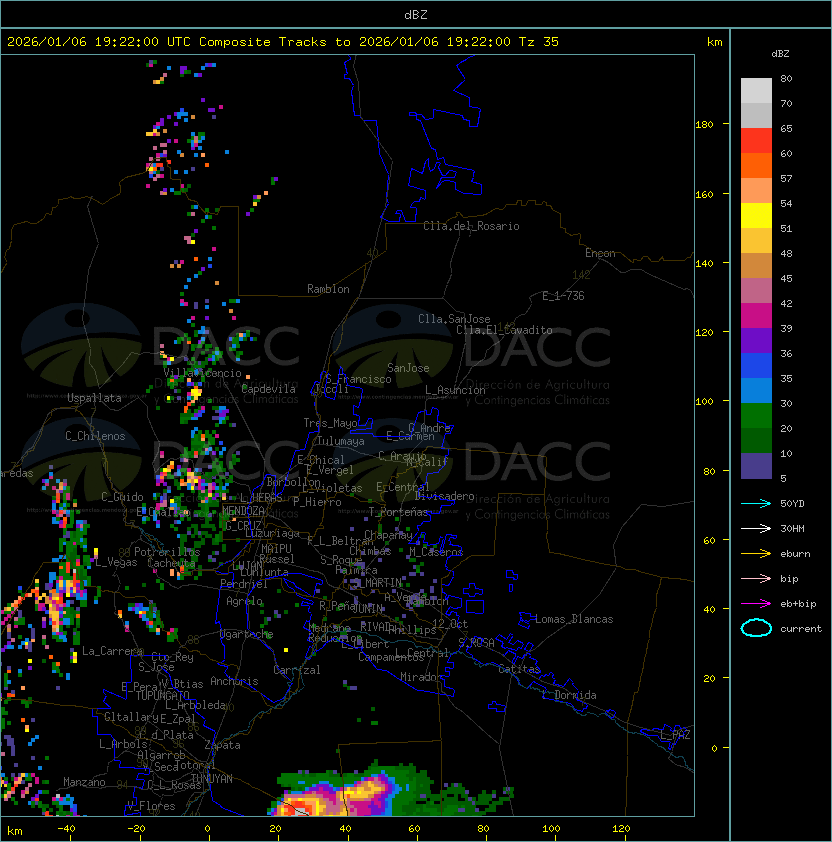Screen dimensions: 832x842
Task: Select the 'Clla.SanJose' place label
Action: click(x=454, y=319)
